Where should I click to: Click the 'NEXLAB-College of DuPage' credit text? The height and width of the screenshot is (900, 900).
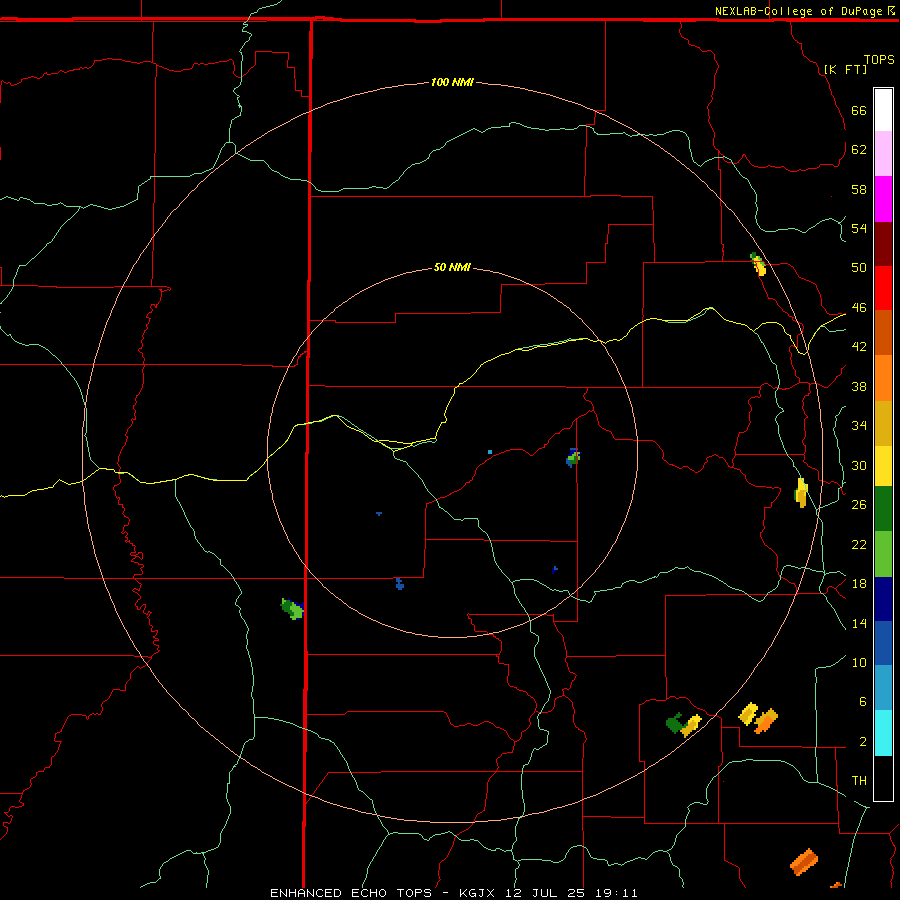point(798,11)
